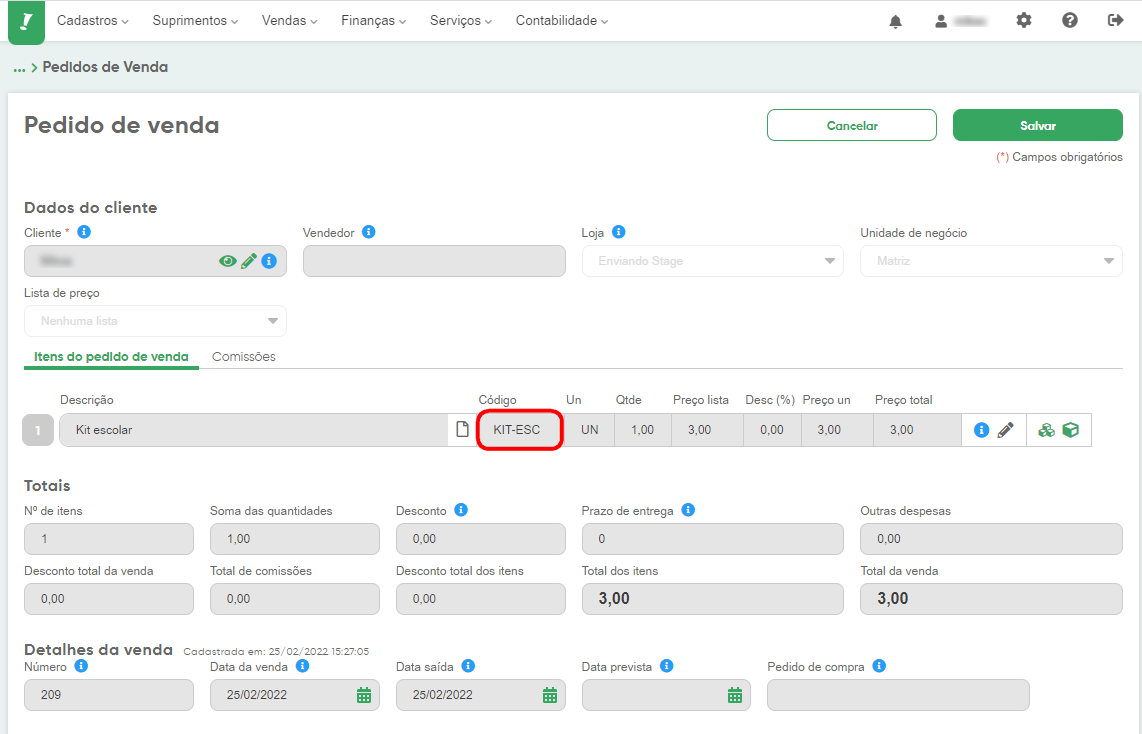Show the Vendedor info icon
This screenshot has height=734, width=1142.
click(x=369, y=232)
